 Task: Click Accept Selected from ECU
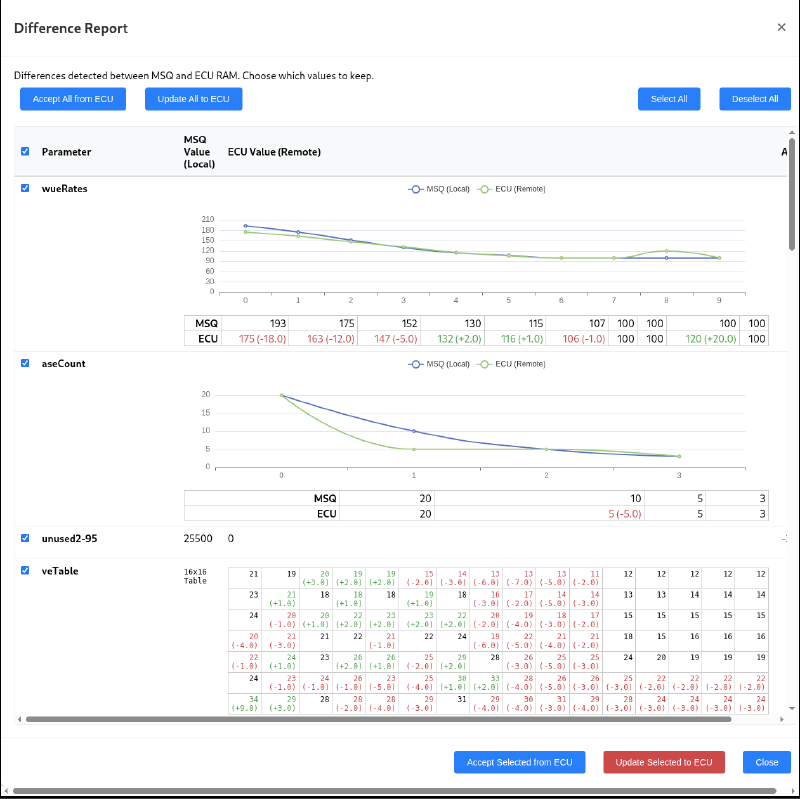(x=519, y=762)
